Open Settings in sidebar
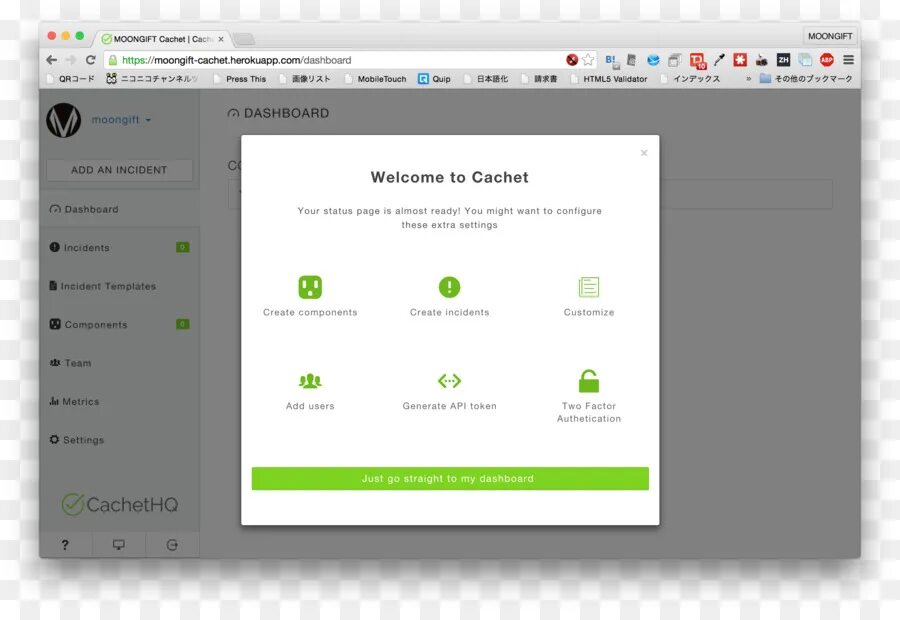 (x=119, y=440)
